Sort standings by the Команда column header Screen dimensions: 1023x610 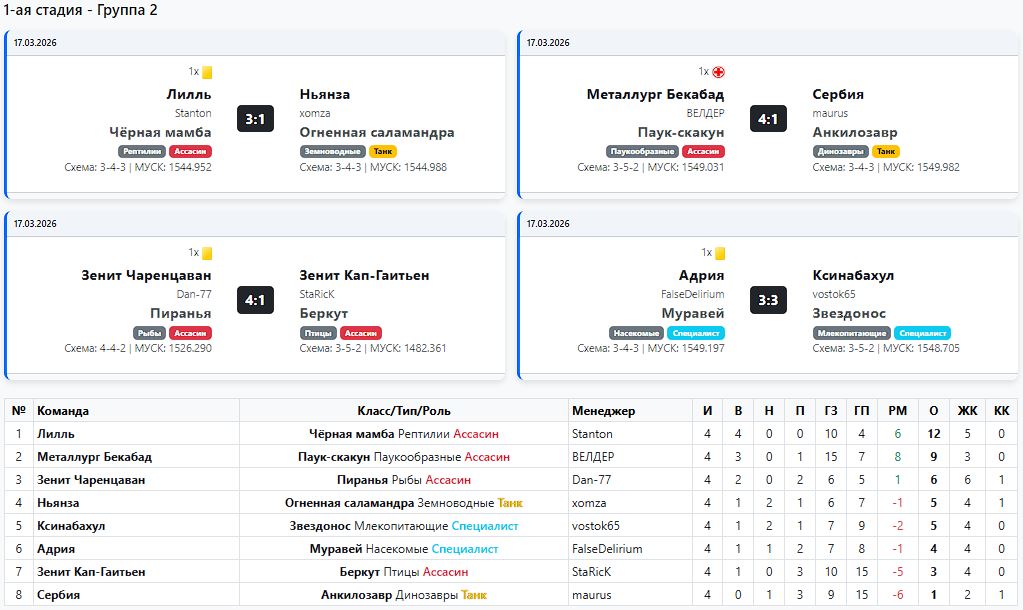coord(63,411)
